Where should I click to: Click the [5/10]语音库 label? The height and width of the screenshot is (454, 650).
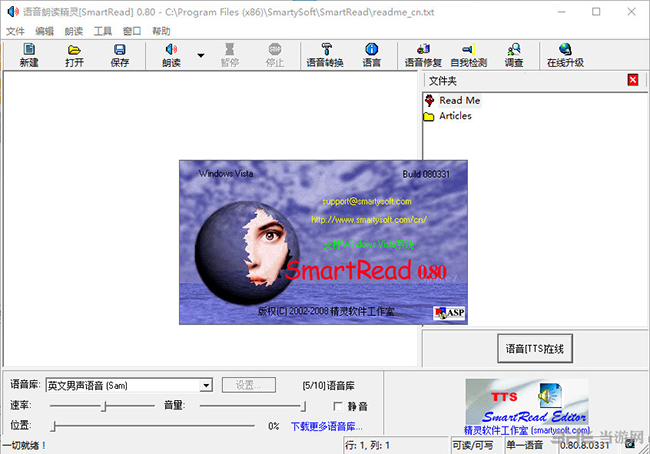(x=328, y=386)
